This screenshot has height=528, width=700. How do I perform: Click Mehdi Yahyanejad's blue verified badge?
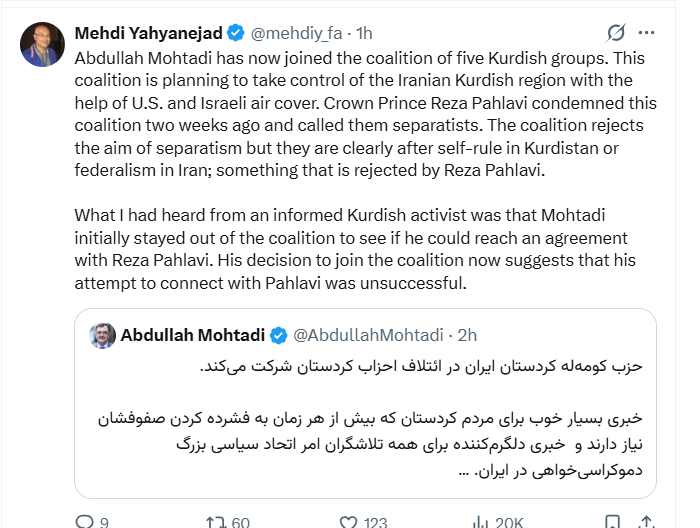(230, 34)
